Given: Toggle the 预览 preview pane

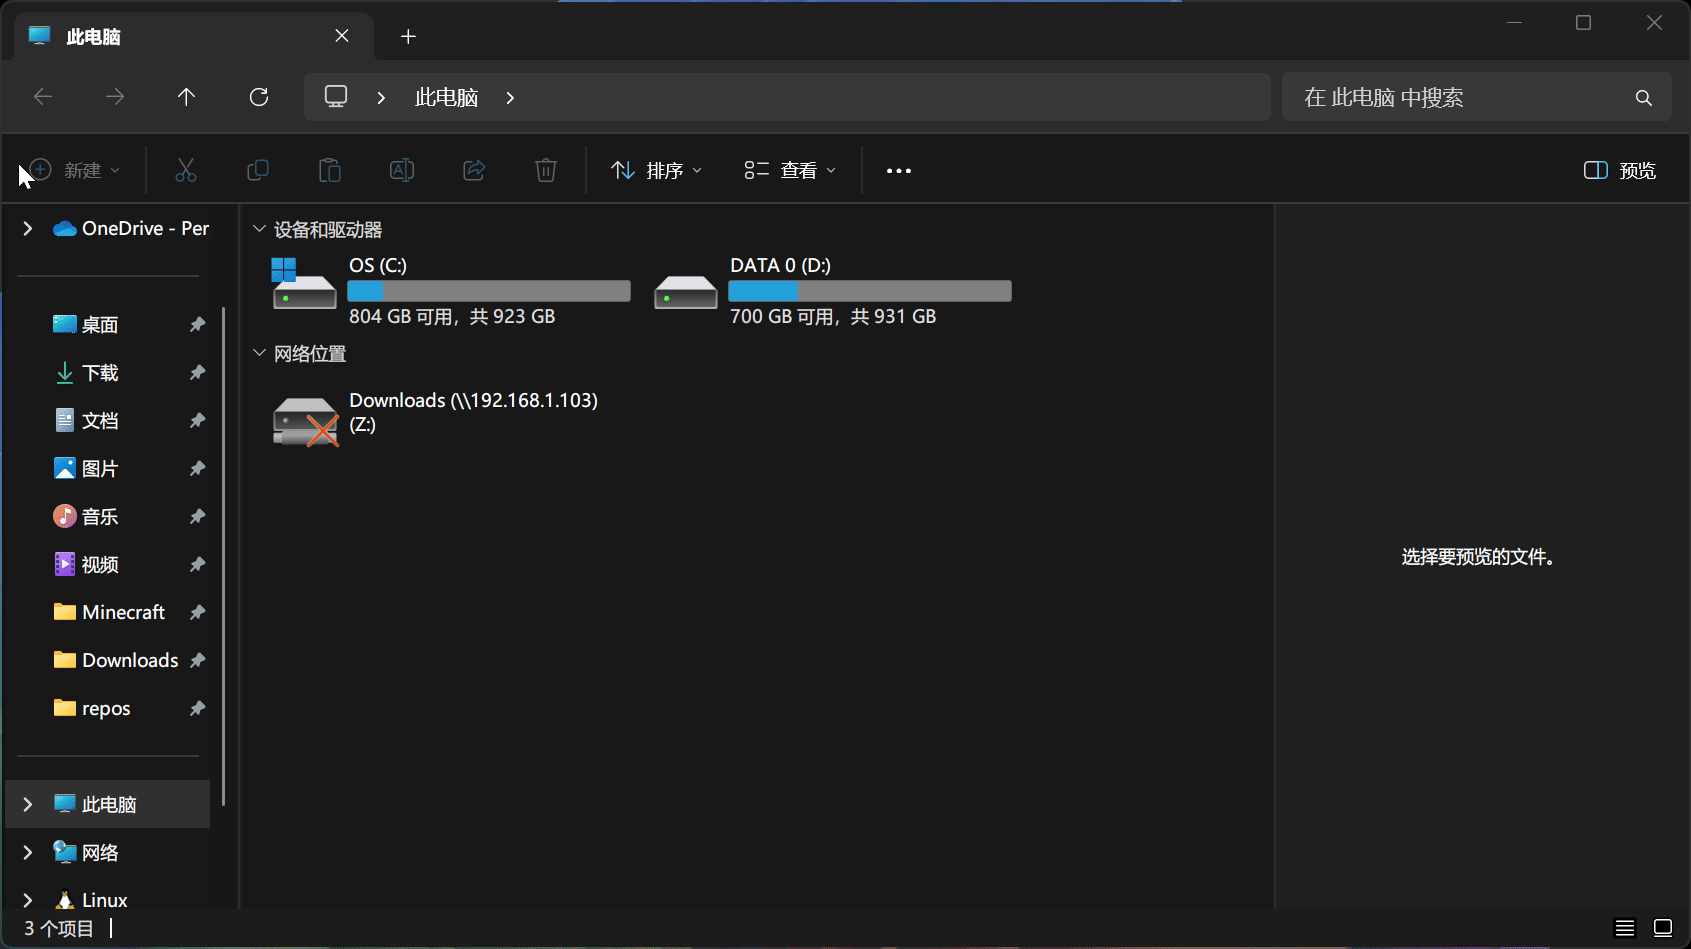Looking at the screenshot, I should pyautogui.click(x=1619, y=170).
